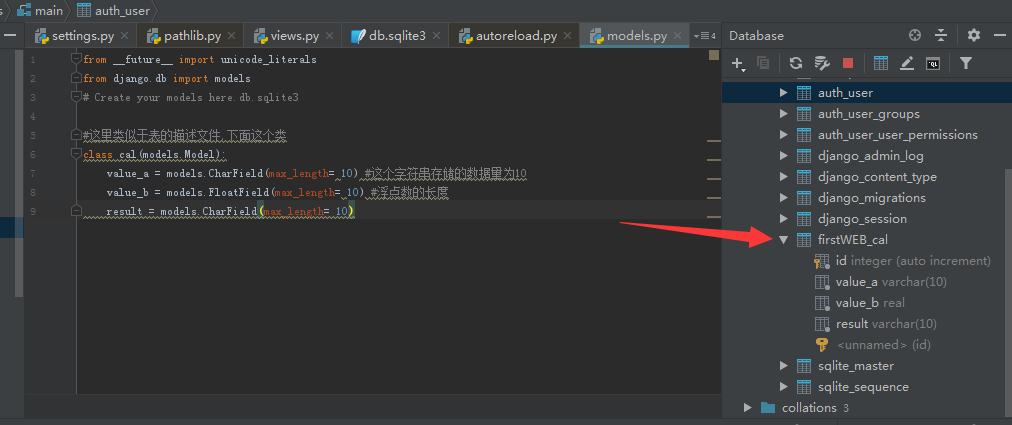Click the table icon next to auth_user_groups
The height and width of the screenshot is (425, 1012).
(804, 114)
